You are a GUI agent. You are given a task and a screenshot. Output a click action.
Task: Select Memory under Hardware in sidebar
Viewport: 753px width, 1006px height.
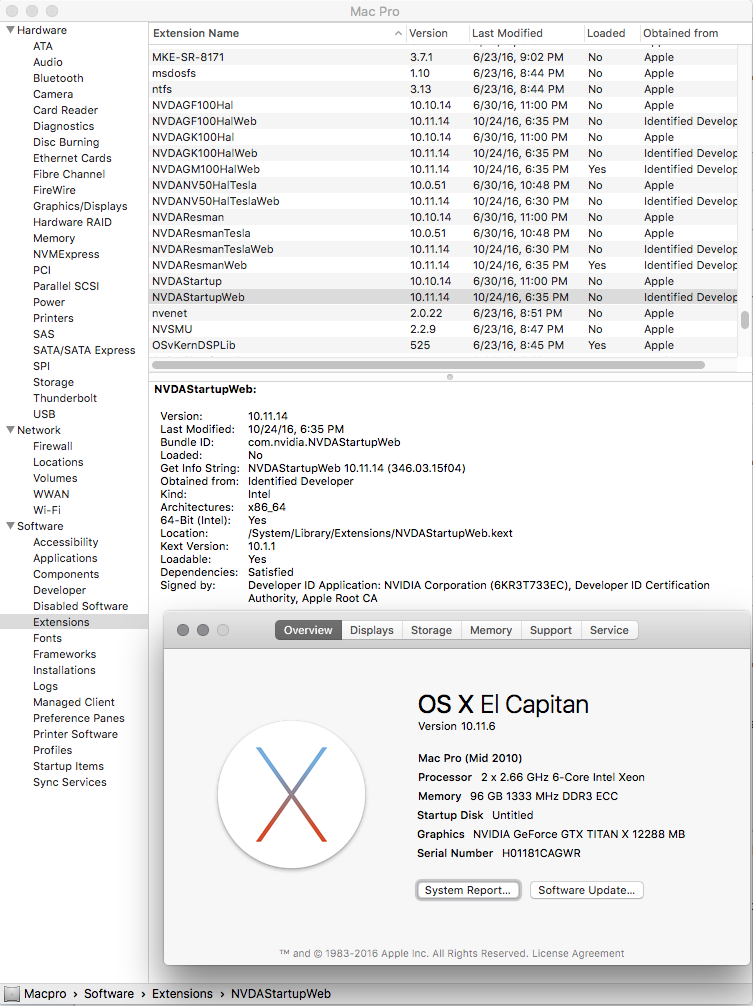pos(54,238)
